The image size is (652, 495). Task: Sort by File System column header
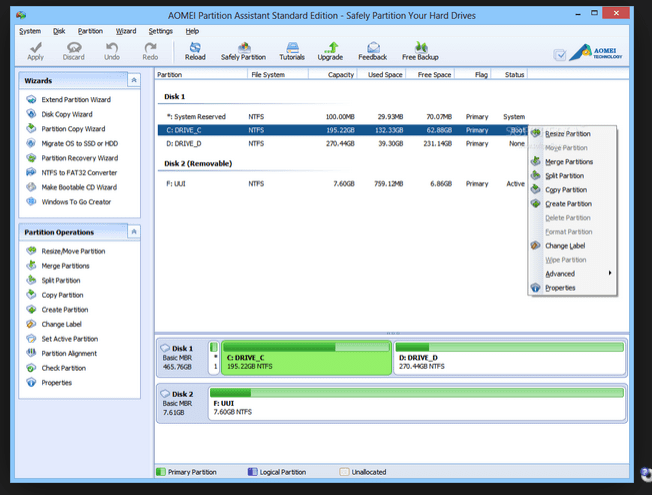coord(278,74)
